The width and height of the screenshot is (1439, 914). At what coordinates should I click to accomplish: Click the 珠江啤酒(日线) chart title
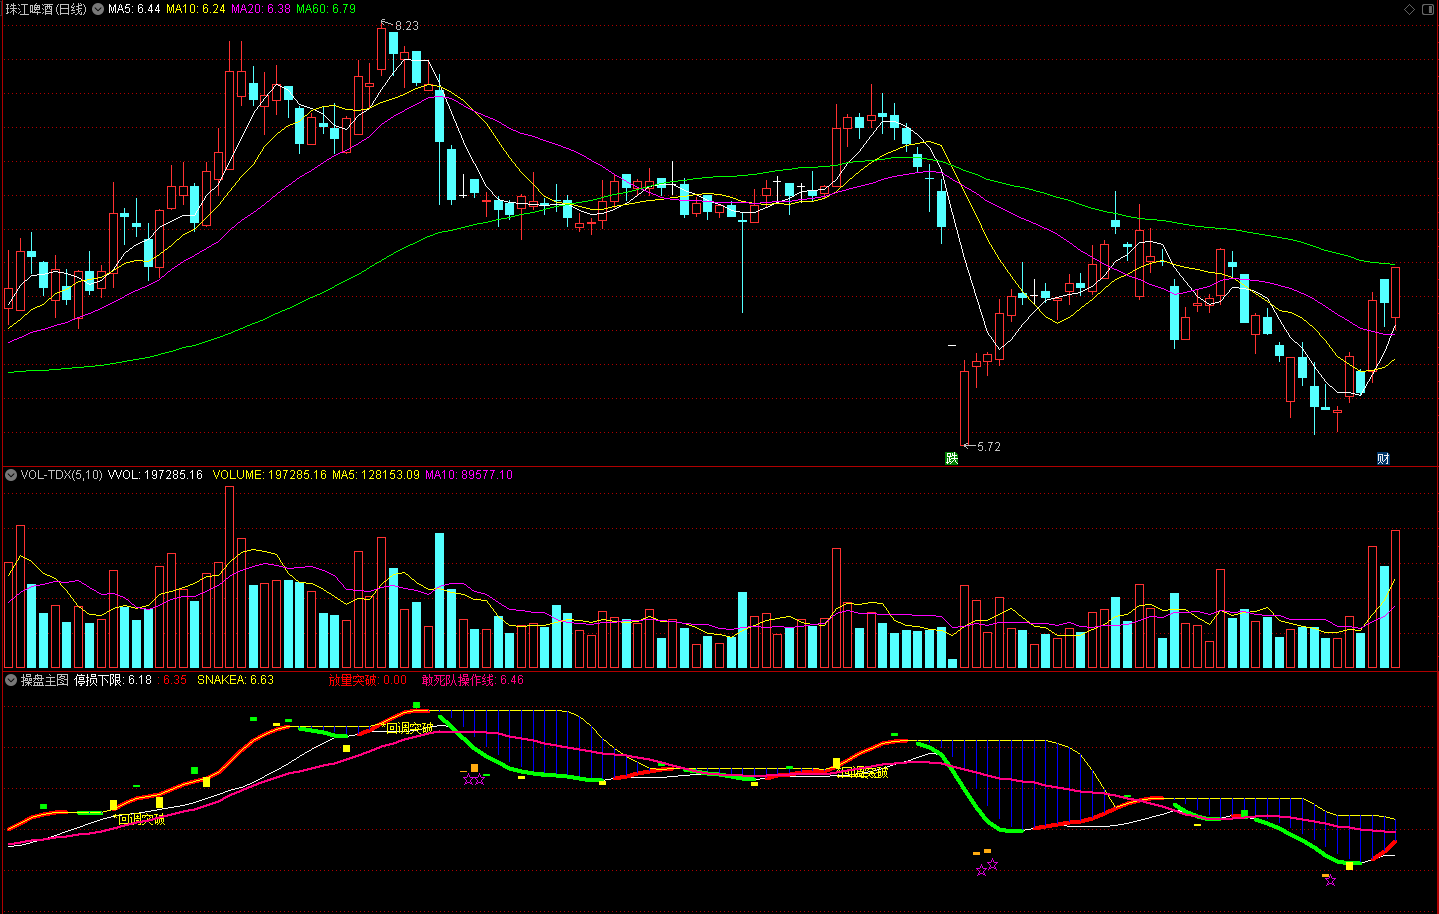tap(46, 9)
